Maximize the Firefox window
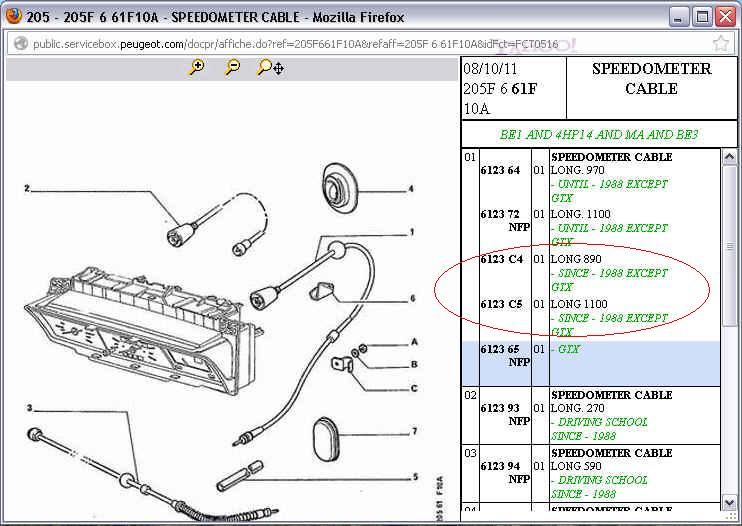Image resolution: width=742 pixels, height=526 pixels. [703, 18]
